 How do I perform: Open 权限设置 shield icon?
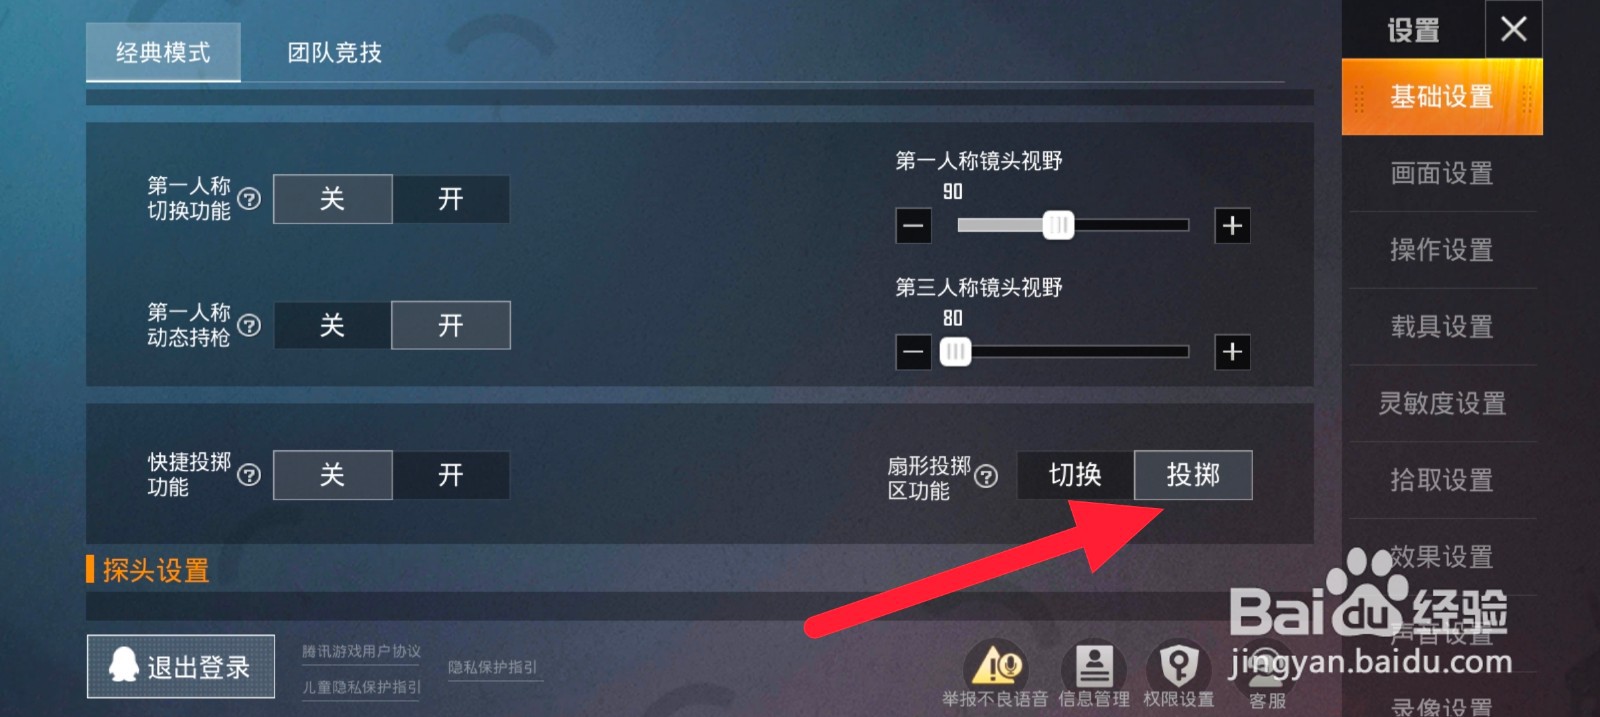click(x=1179, y=663)
